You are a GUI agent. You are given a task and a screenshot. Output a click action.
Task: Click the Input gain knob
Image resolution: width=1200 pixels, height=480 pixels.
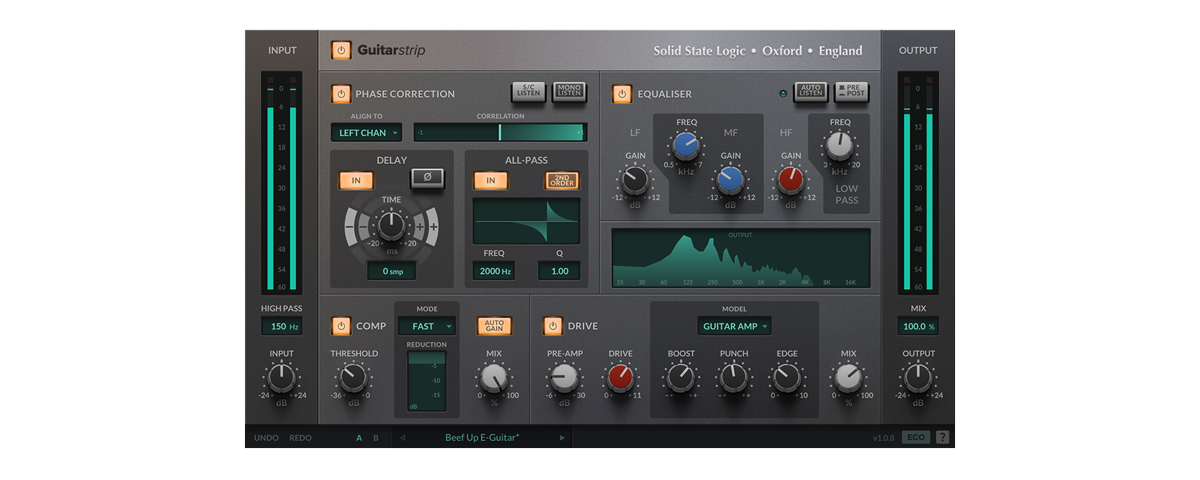pos(281,377)
